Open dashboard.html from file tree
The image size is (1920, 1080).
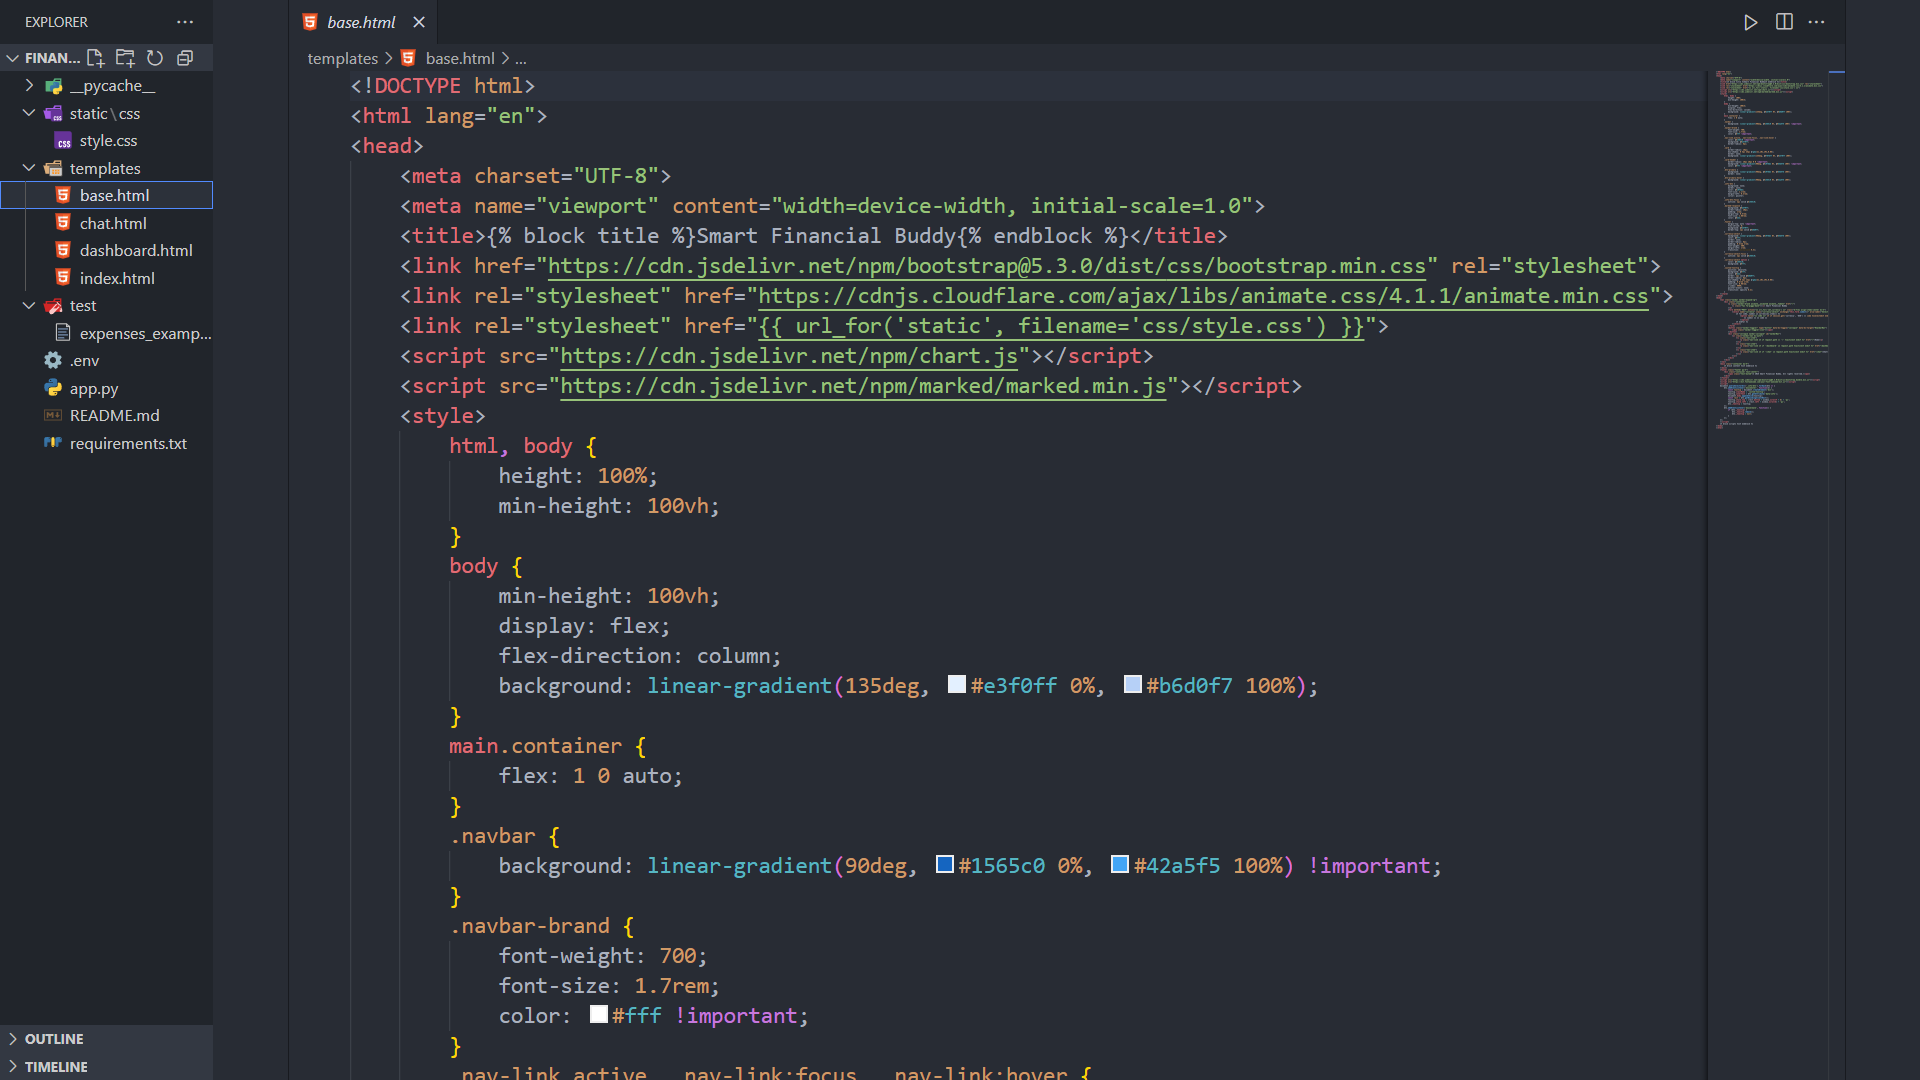[136, 250]
